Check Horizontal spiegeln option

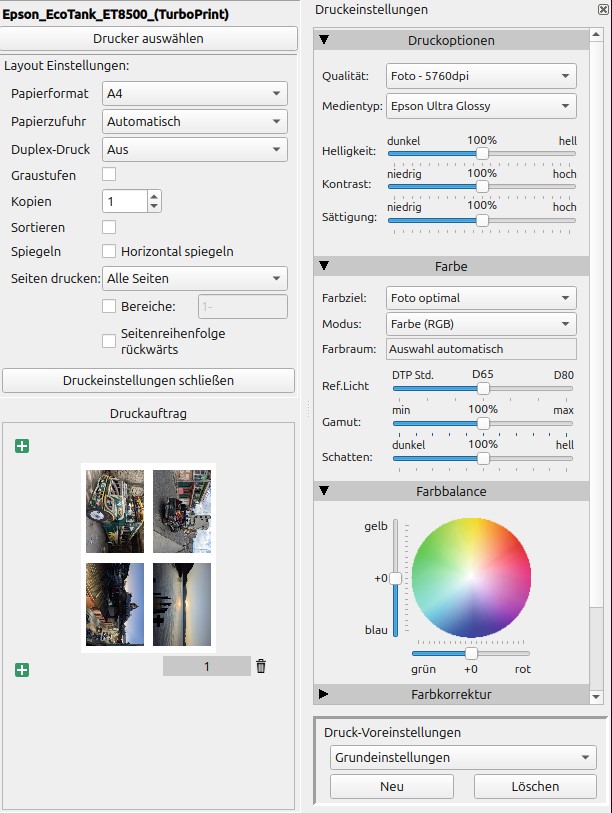click(109, 251)
